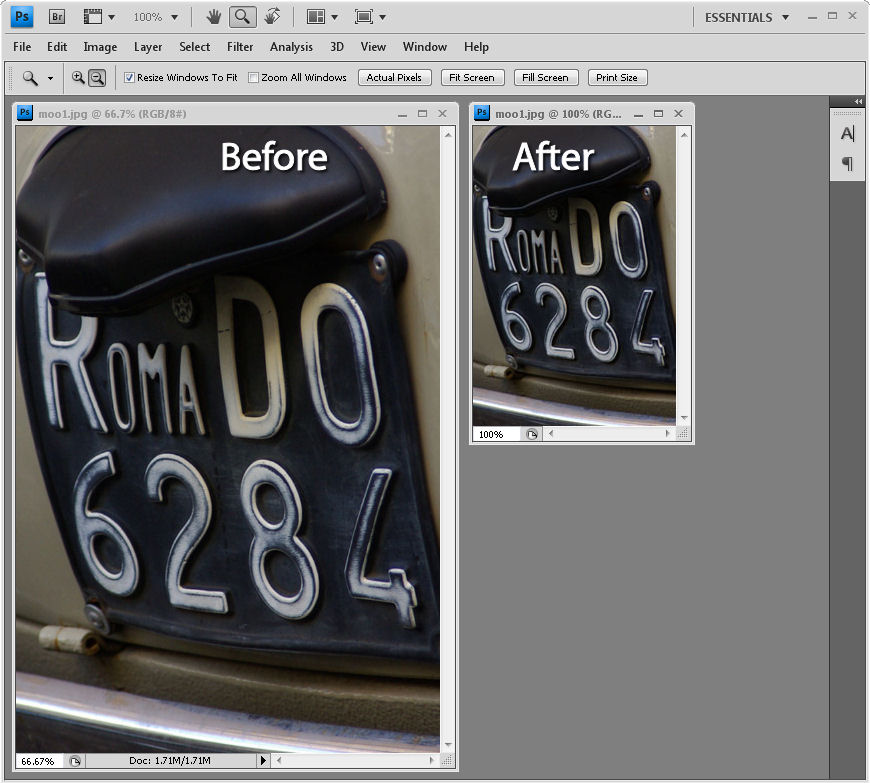
Task: Select the Rotate View tool
Action: 272,17
